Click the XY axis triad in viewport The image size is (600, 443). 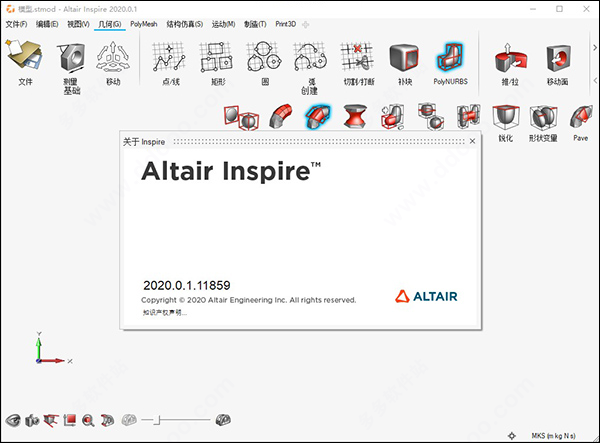pos(53,348)
